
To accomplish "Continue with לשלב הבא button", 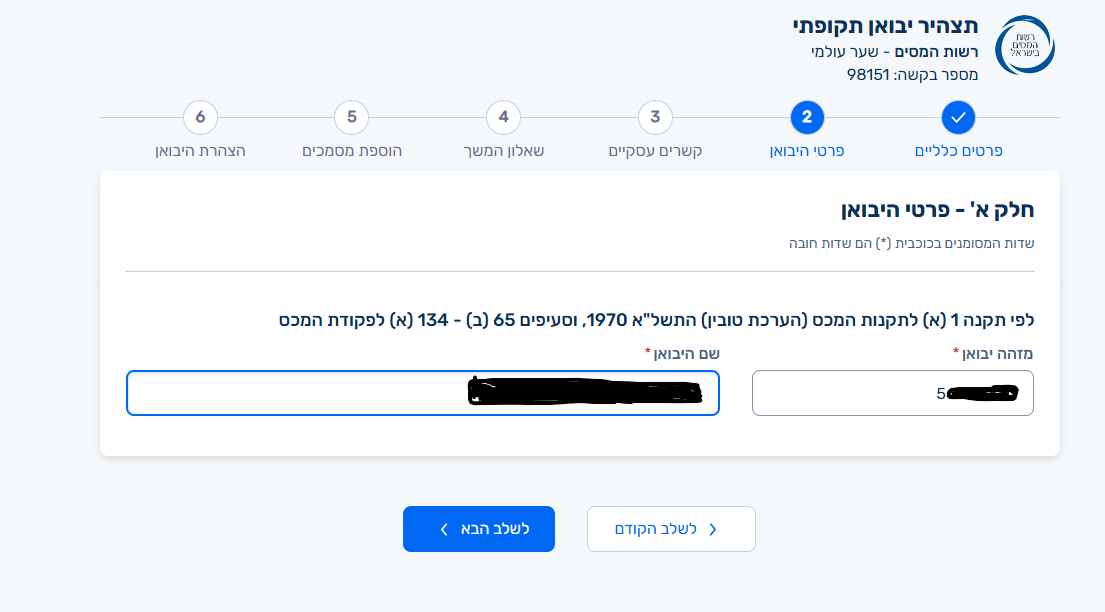I will [479, 529].
